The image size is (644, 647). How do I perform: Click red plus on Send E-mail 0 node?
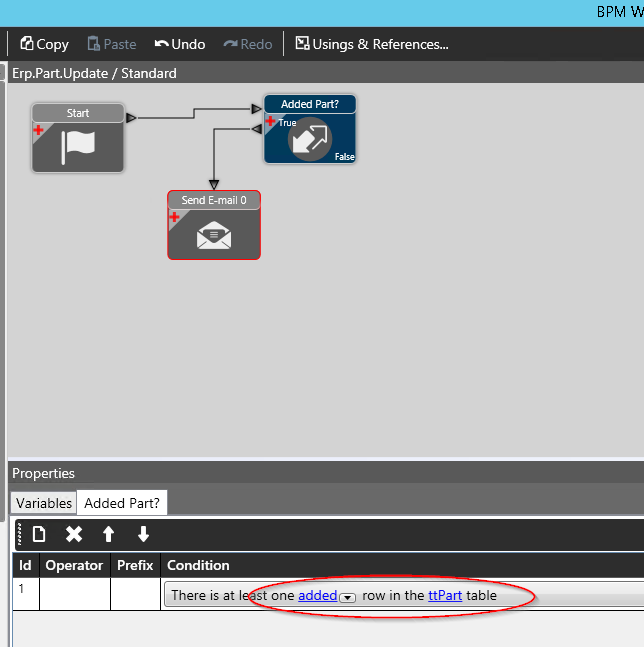click(174, 217)
